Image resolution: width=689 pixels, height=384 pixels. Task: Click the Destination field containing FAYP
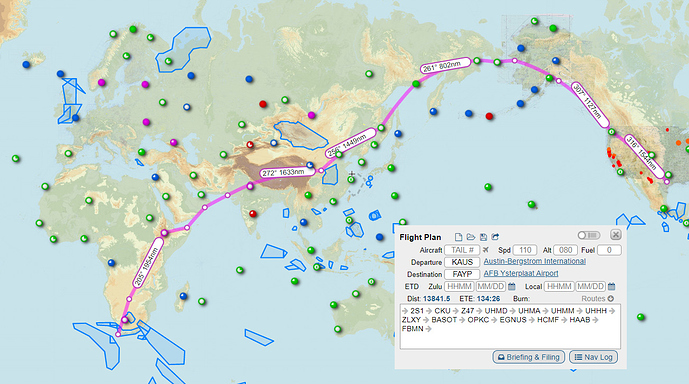pyautogui.click(x=462, y=274)
